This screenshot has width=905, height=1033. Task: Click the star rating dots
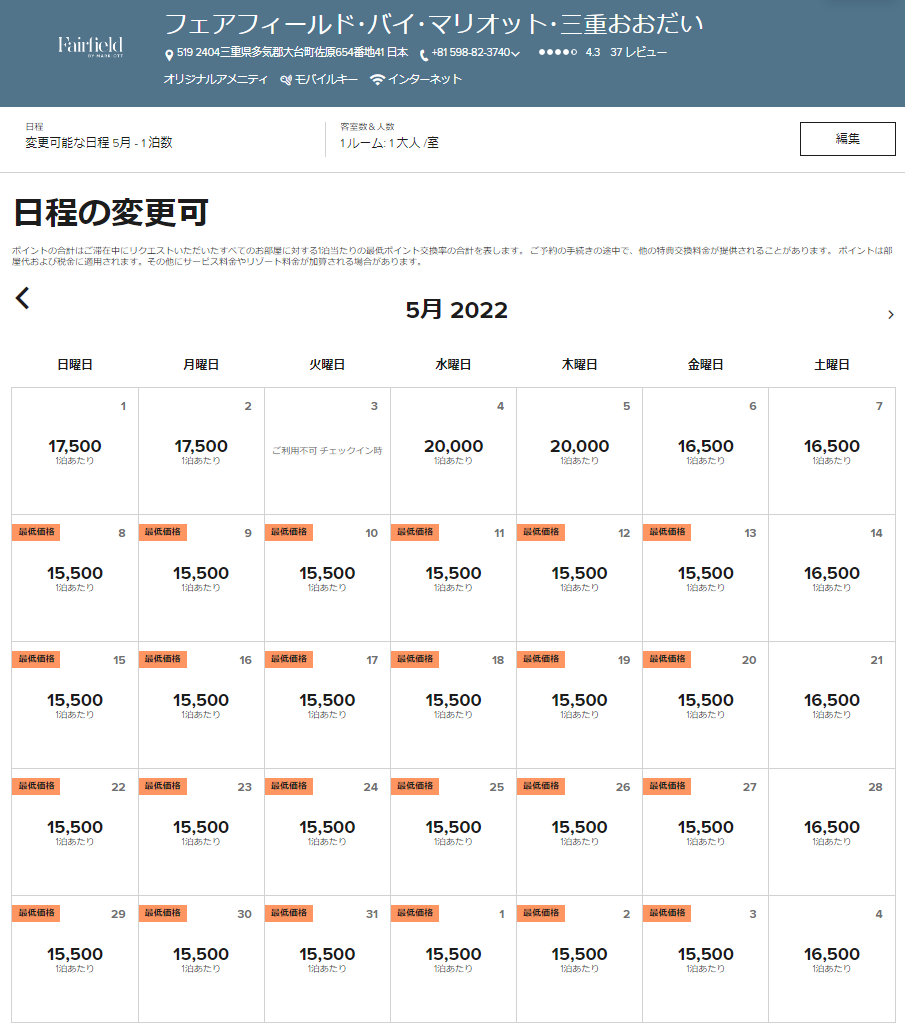557,52
